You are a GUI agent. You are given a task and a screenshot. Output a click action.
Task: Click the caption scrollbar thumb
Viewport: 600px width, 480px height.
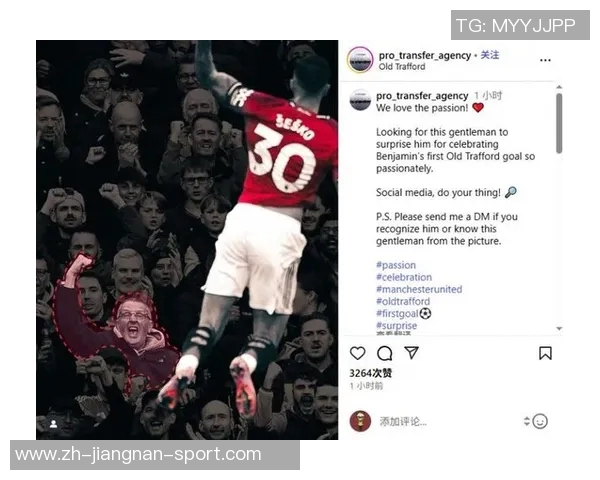pyautogui.click(x=559, y=123)
